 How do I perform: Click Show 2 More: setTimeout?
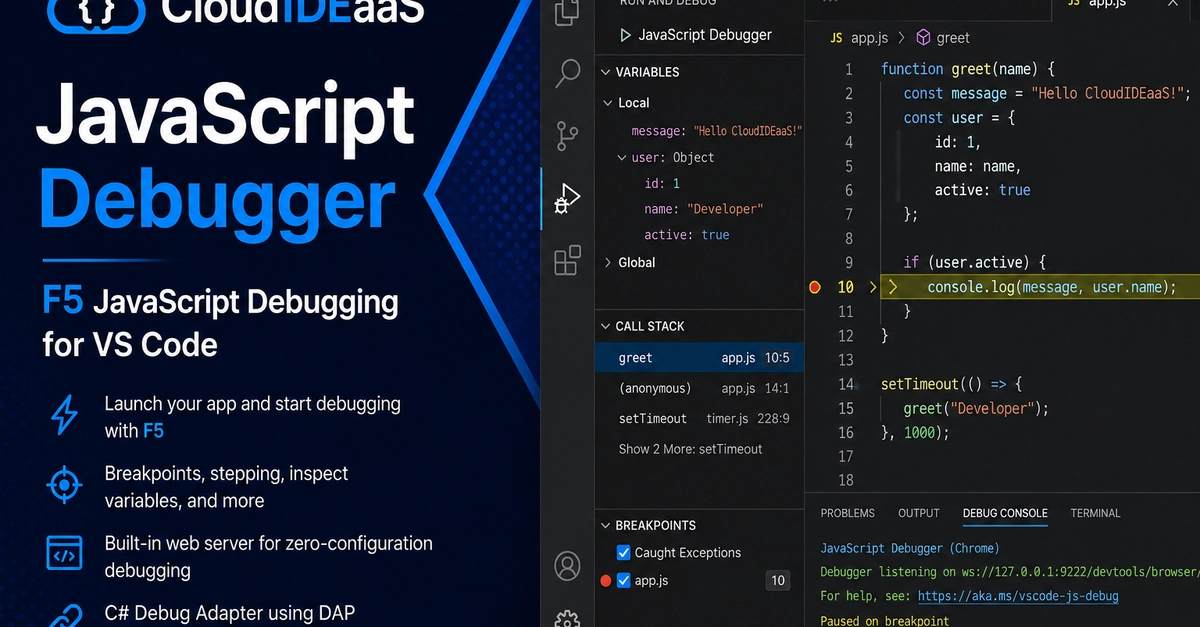[691, 449]
